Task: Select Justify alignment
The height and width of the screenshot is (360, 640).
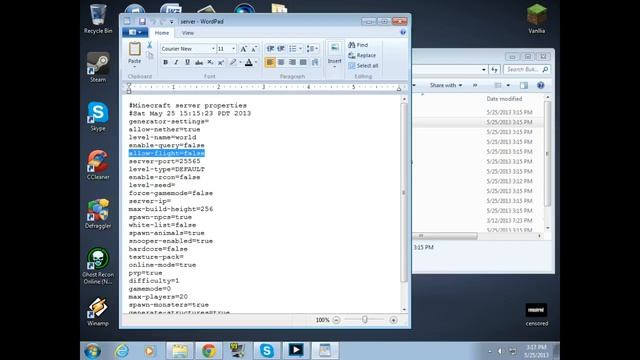Action: pyautogui.click(x=303, y=62)
